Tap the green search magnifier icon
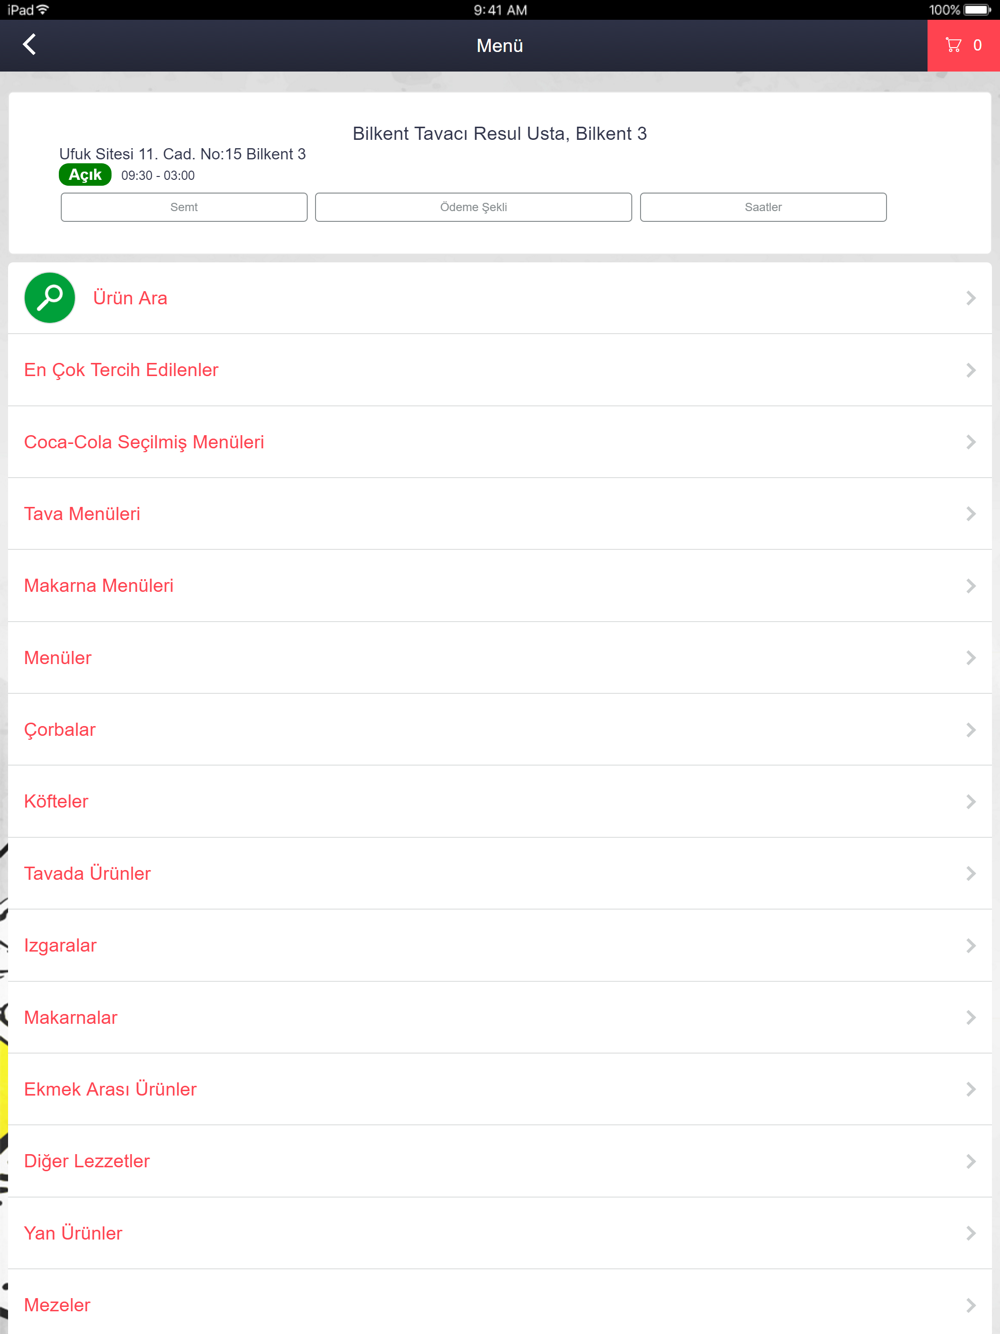This screenshot has width=1000, height=1334. coord(49,298)
